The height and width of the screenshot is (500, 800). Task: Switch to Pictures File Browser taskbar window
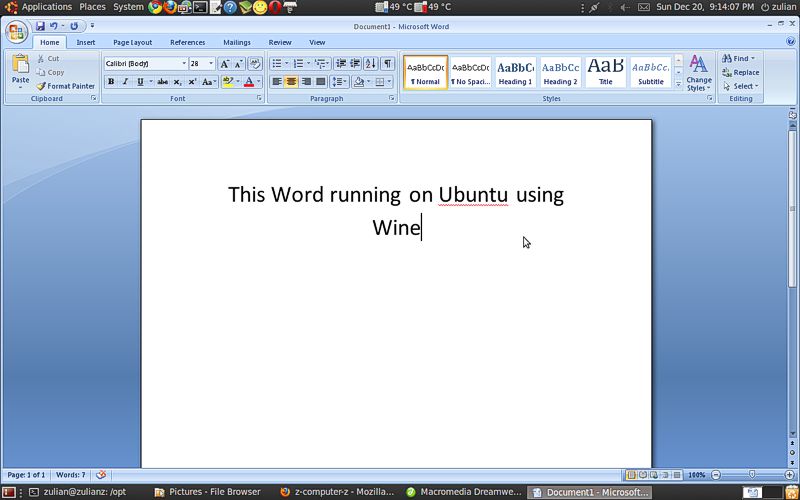[x=208, y=492]
